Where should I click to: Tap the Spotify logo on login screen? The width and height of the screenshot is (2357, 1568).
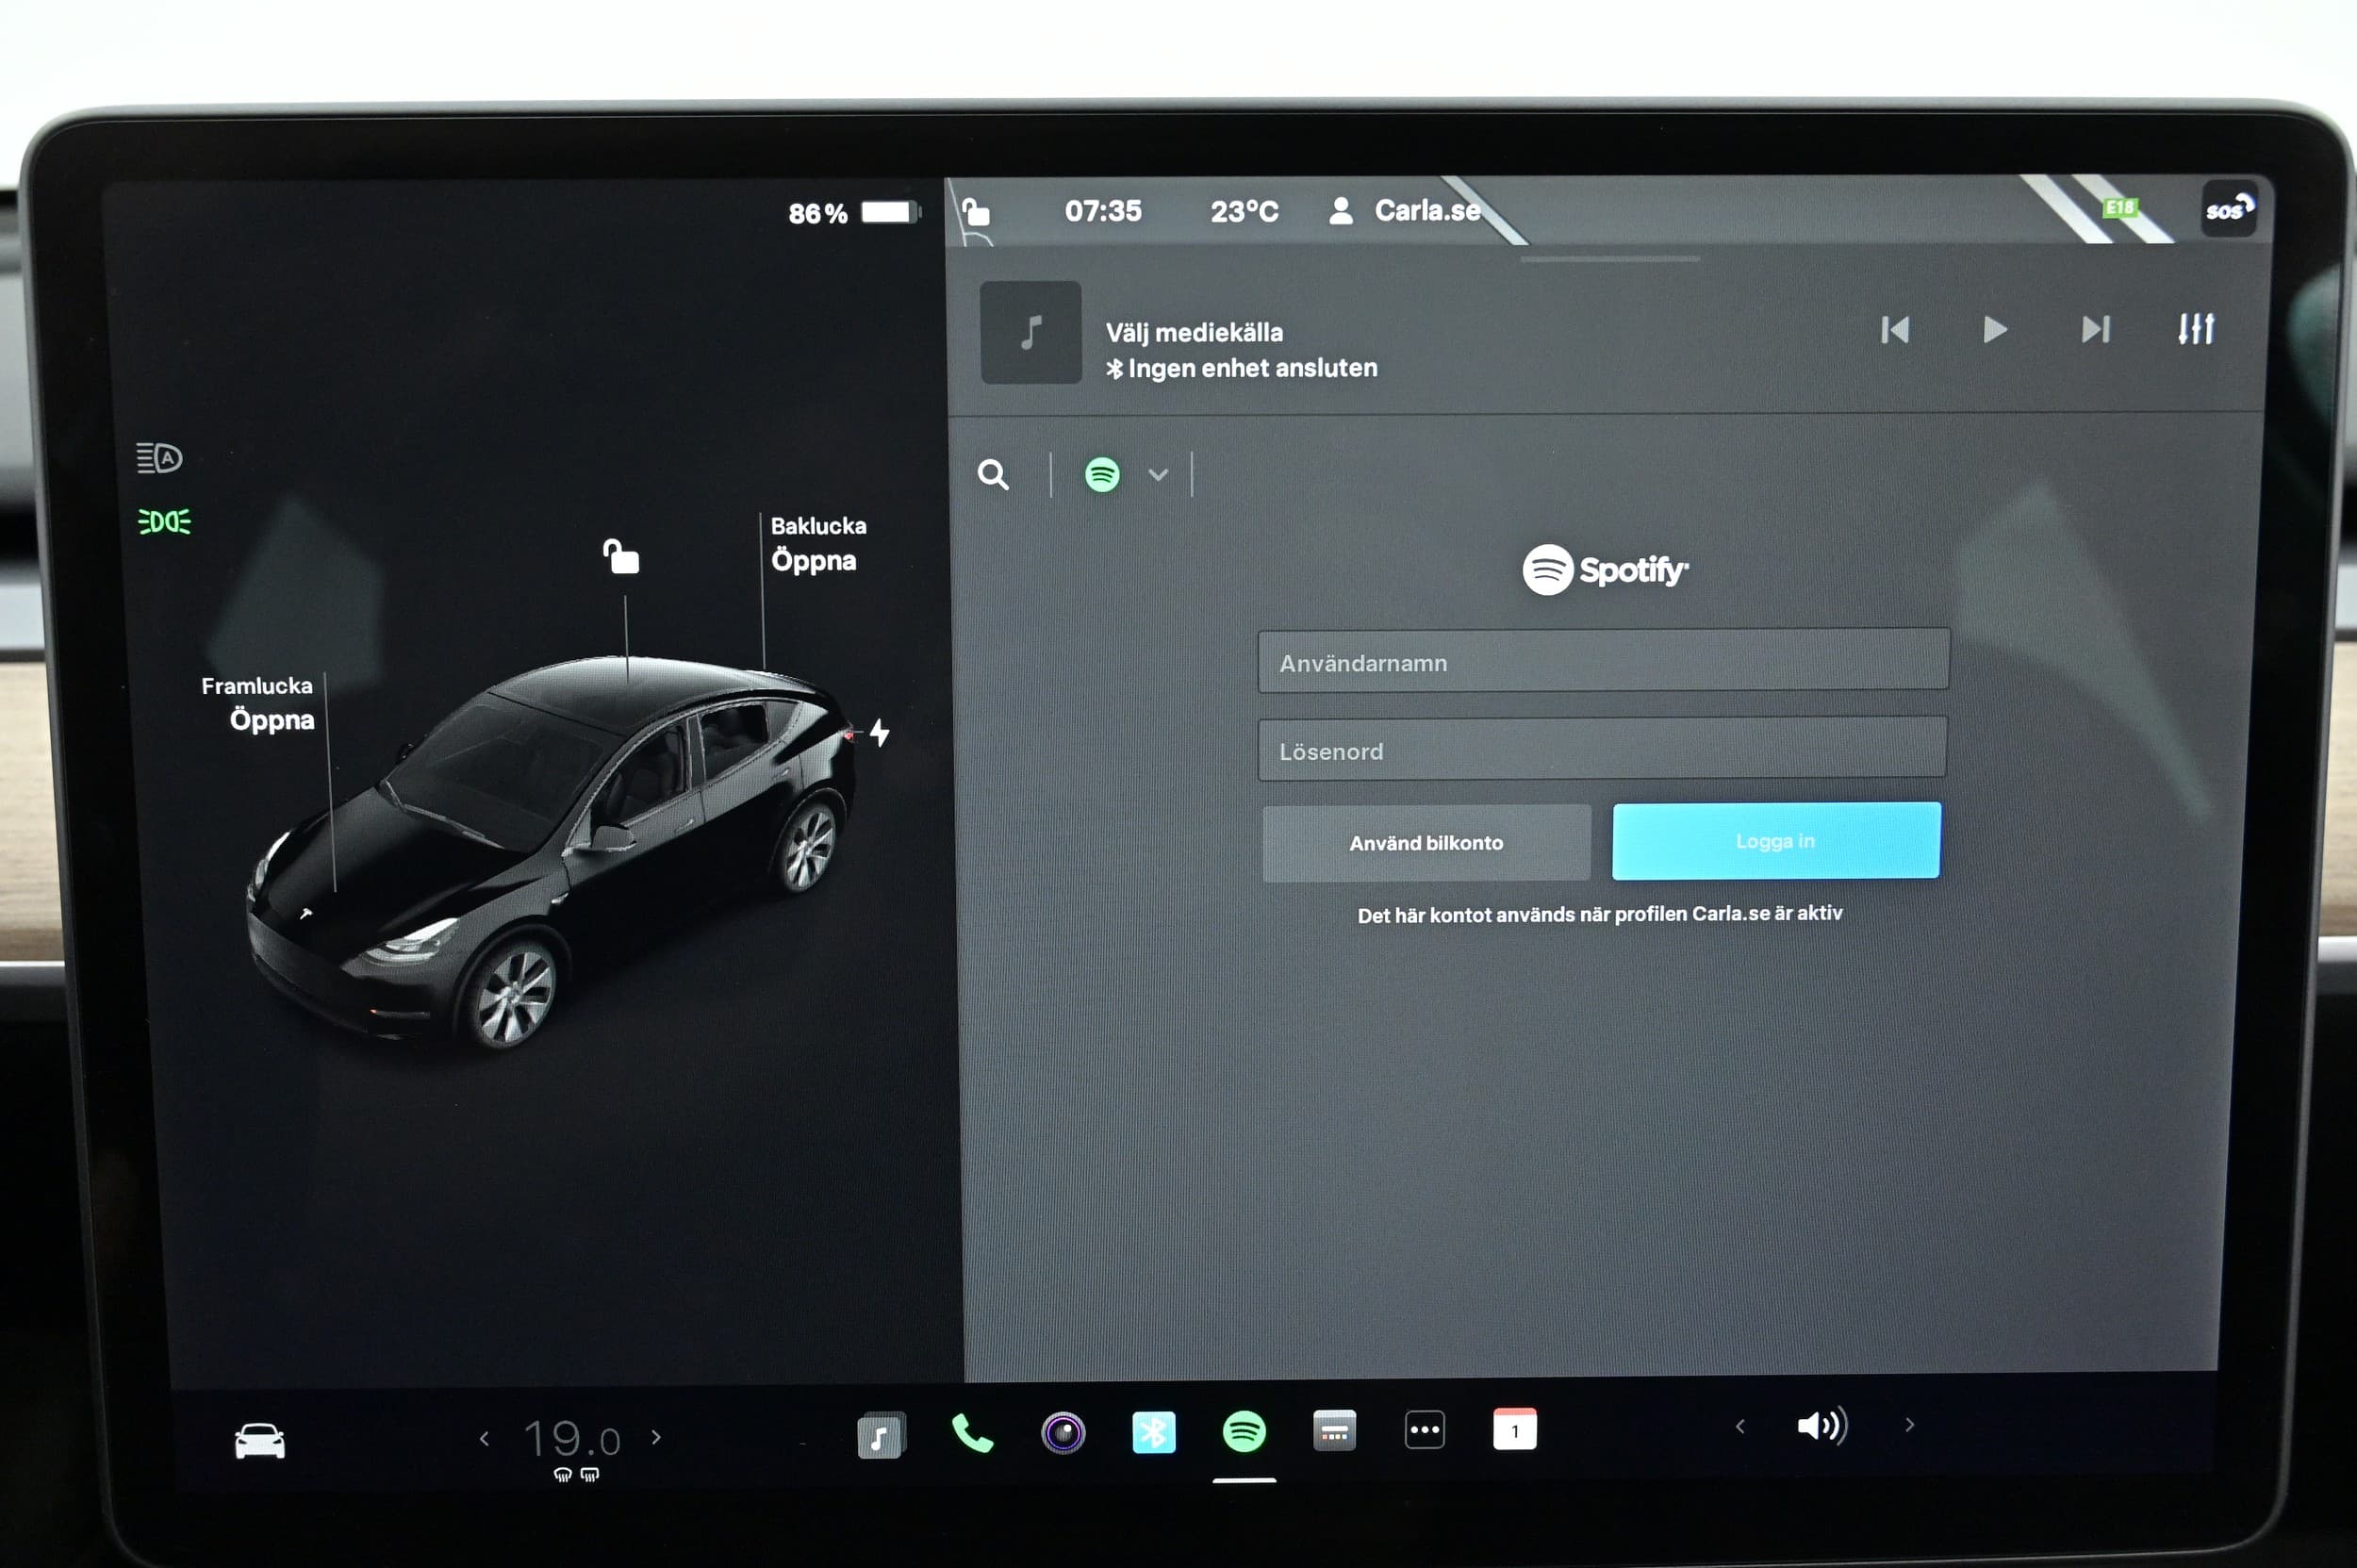click(1606, 570)
